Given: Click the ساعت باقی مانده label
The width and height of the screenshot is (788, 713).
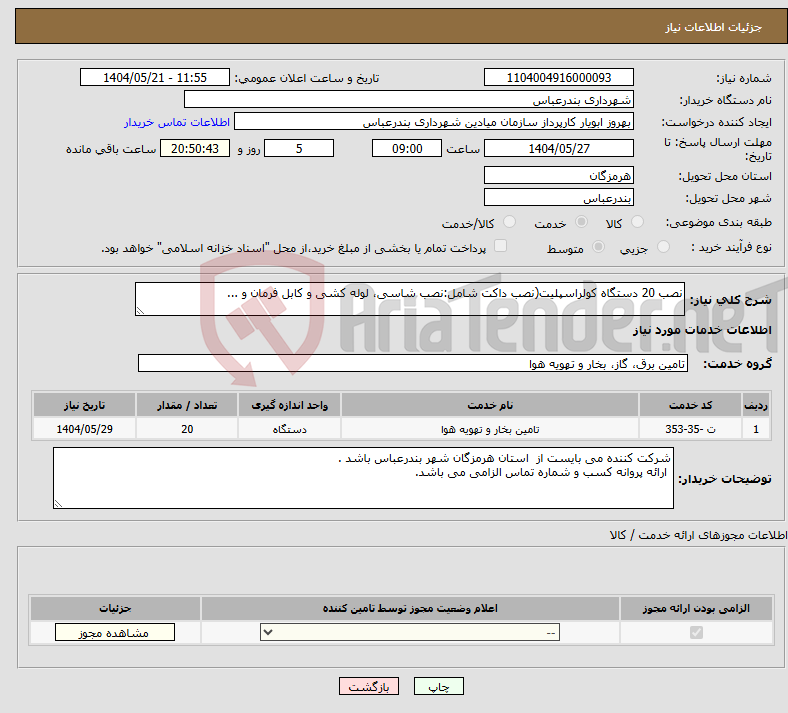Looking at the screenshot, I should pos(111,149).
